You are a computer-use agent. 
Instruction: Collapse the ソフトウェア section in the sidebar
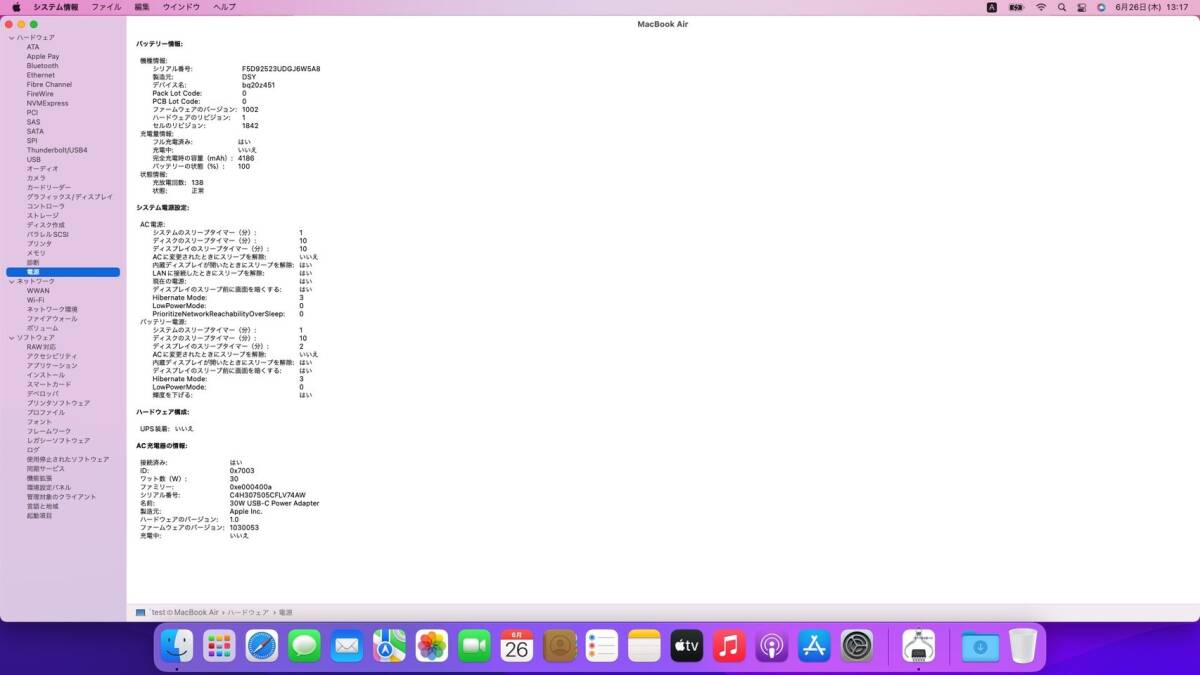click(11, 338)
